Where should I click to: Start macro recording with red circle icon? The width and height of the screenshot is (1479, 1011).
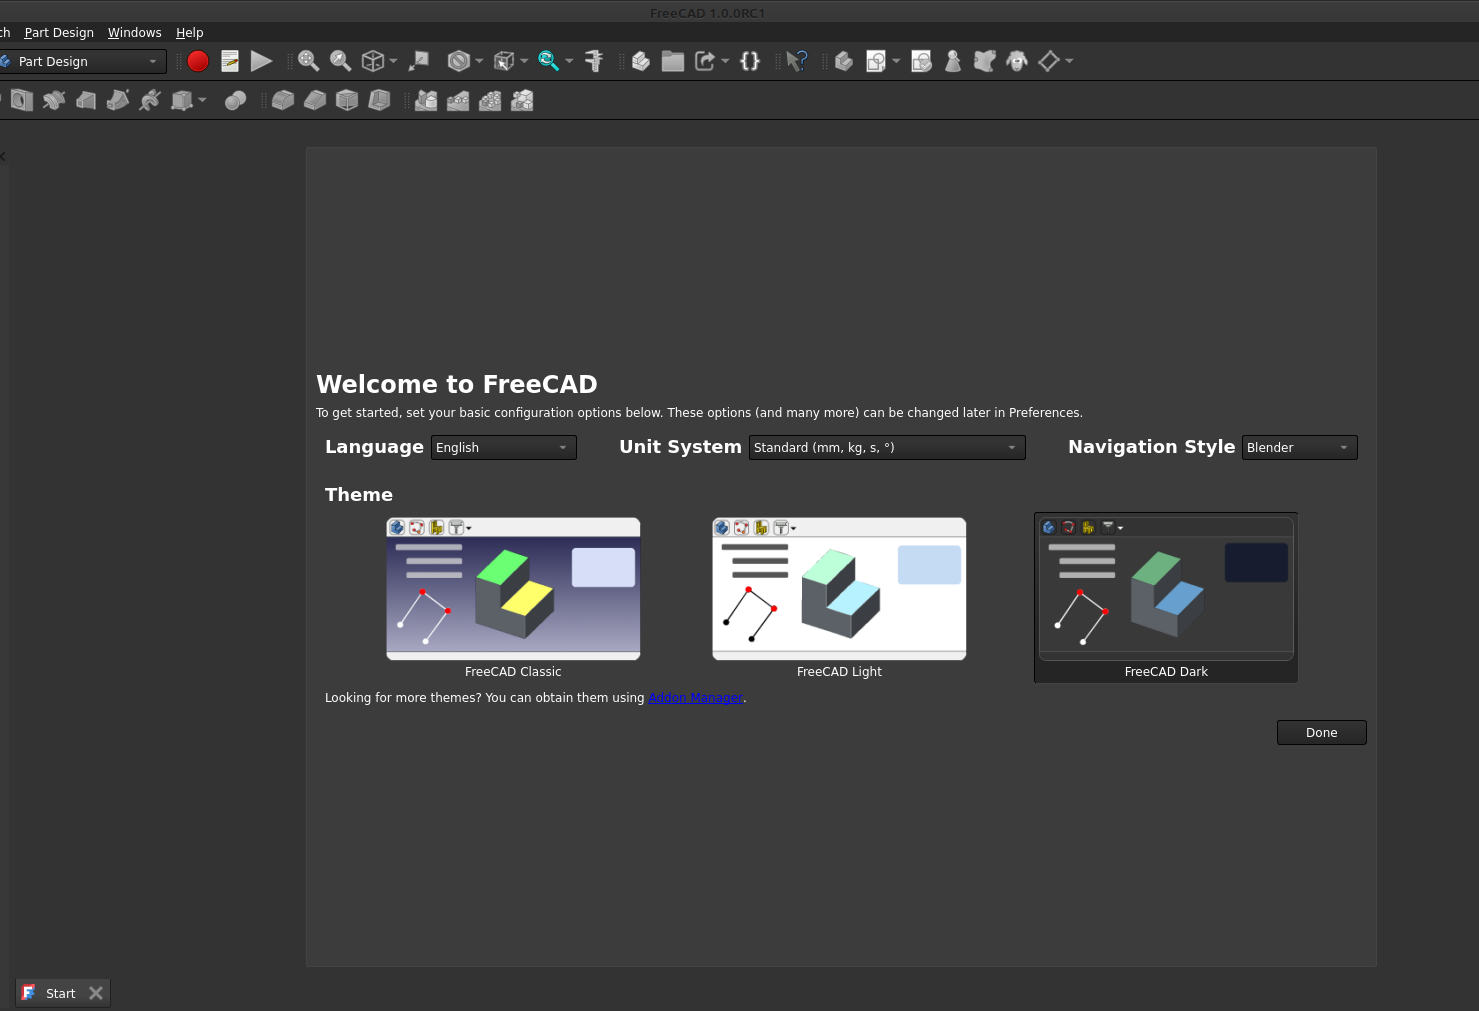(198, 61)
